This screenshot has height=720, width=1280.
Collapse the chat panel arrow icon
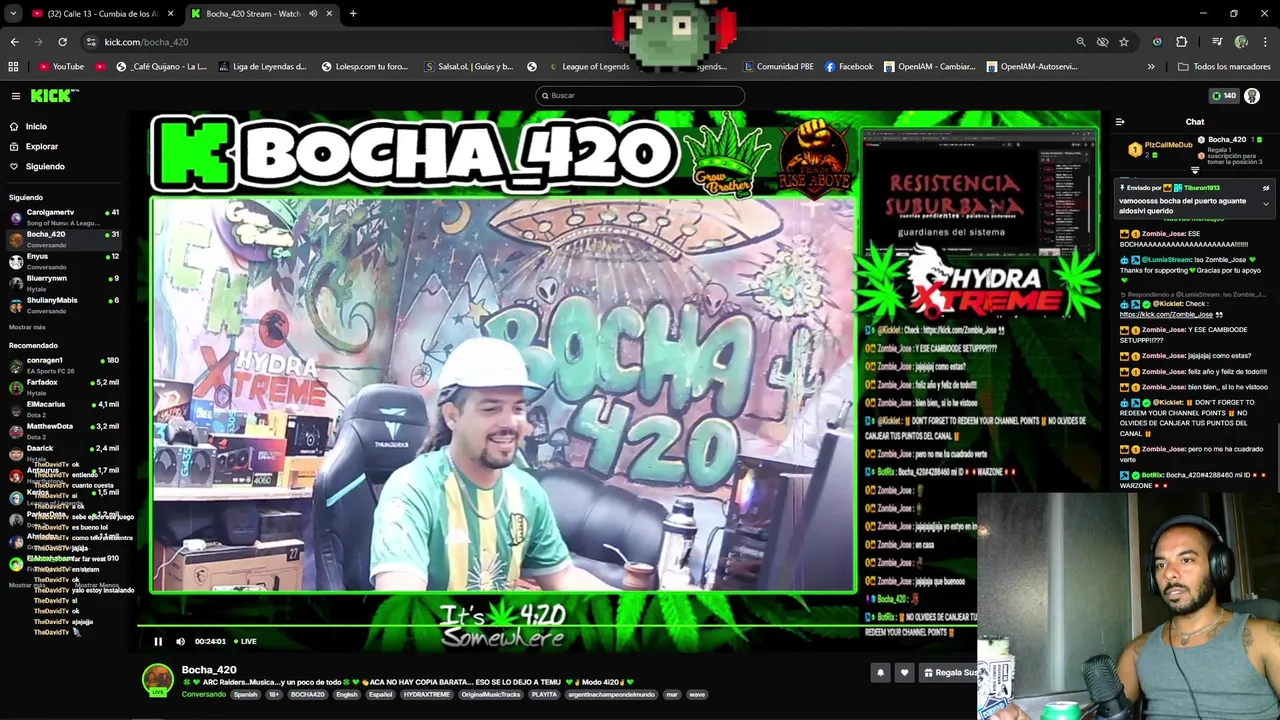(1120, 122)
